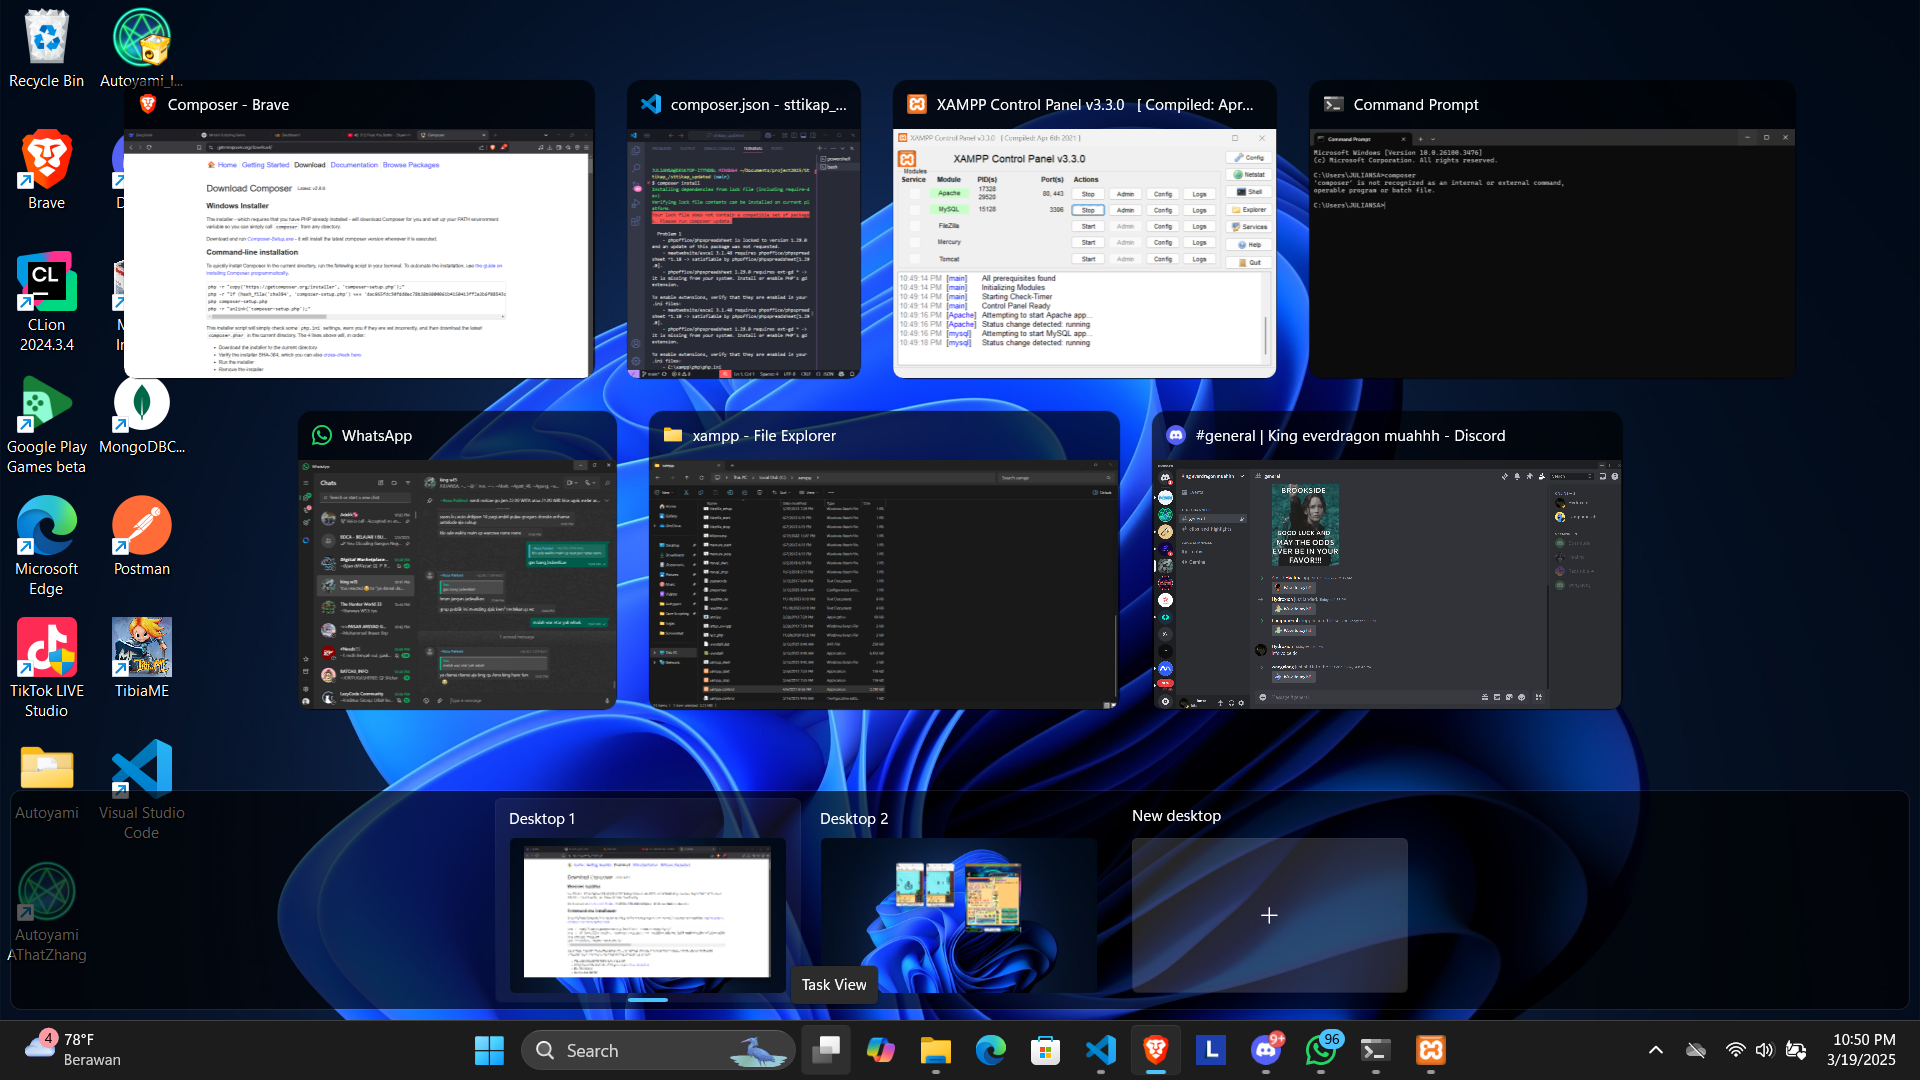This screenshot has width=1920, height=1080.
Task: Click the Windows Start button
Action: (489, 1050)
